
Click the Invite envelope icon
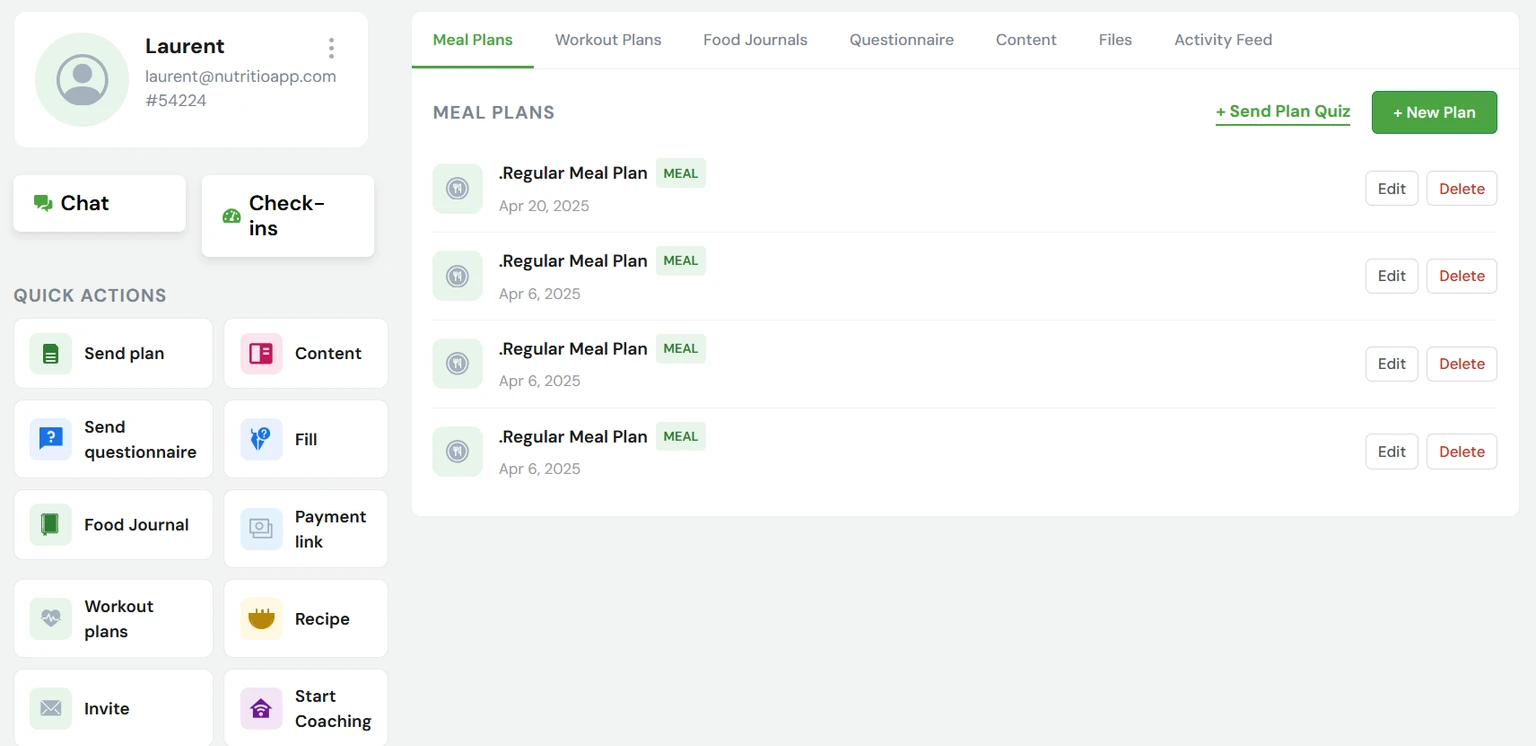[51, 709]
